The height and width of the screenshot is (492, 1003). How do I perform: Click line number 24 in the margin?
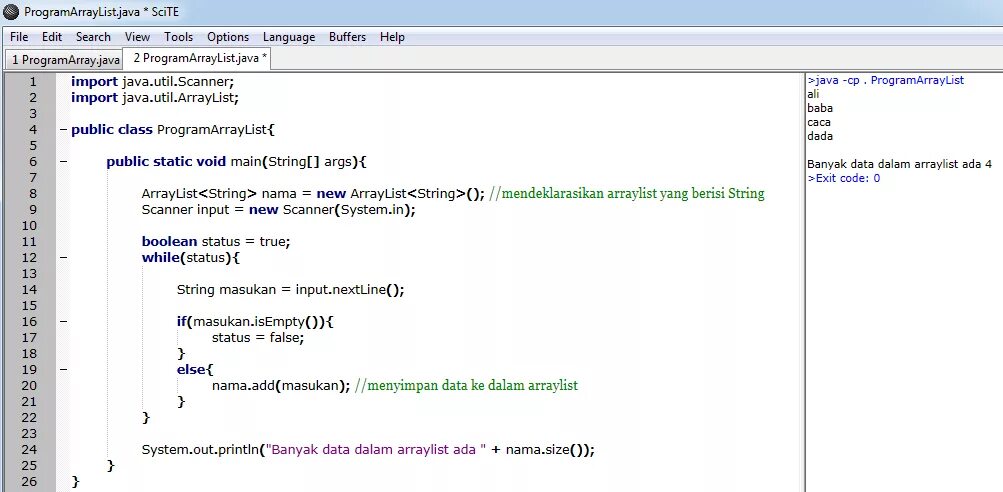(29, 450)
